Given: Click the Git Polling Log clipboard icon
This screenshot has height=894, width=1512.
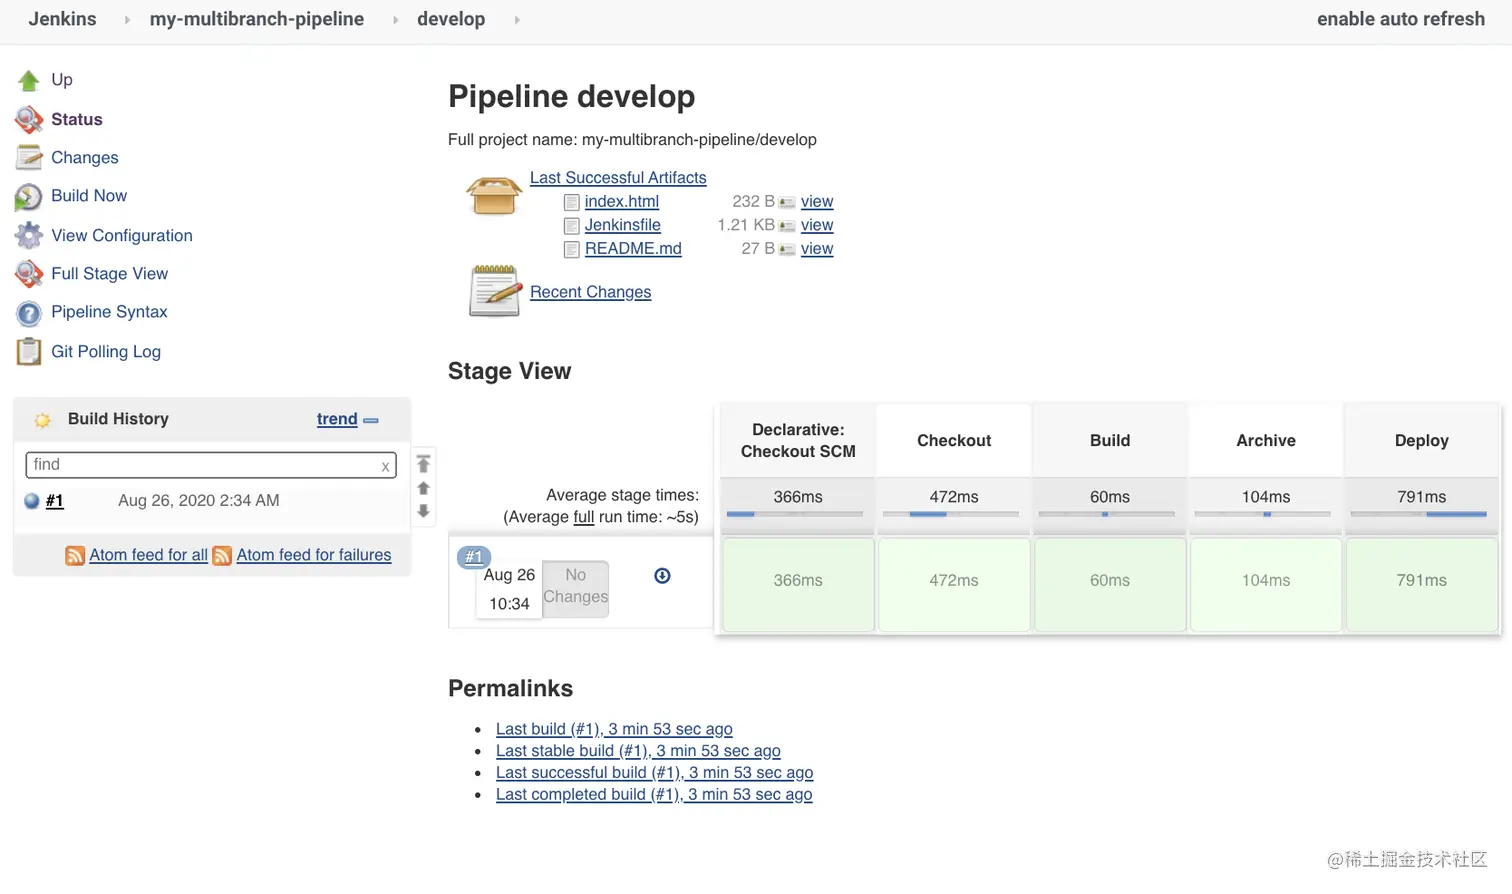Looking at the screenshot, I should pos(29,352).
